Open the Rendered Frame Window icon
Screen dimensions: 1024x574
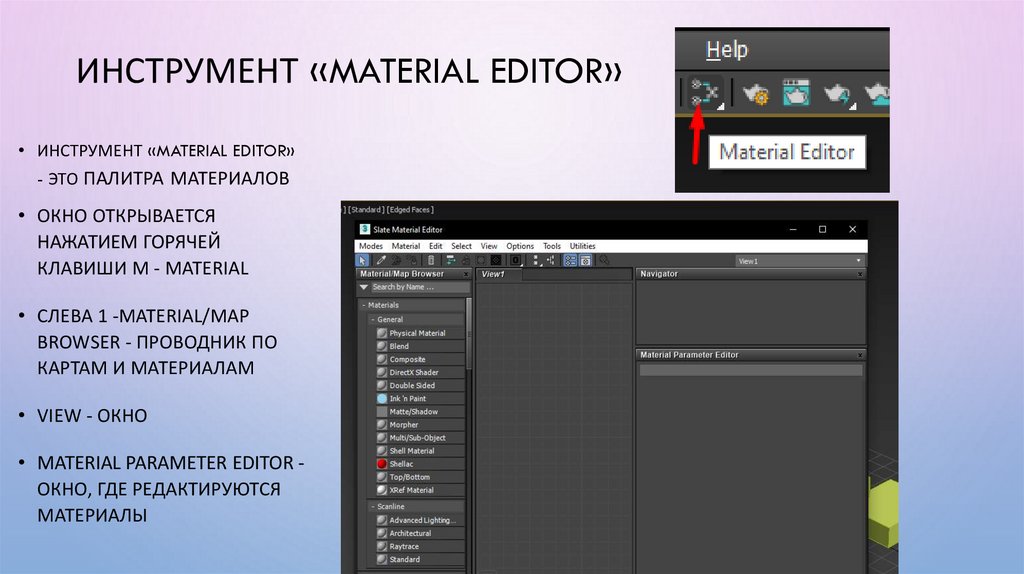click(795, 93)
